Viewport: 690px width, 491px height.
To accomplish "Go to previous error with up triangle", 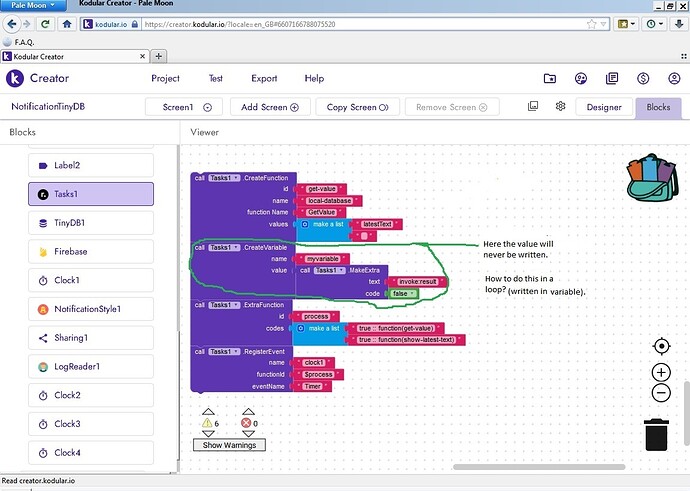I will click(x=249, y=412).
